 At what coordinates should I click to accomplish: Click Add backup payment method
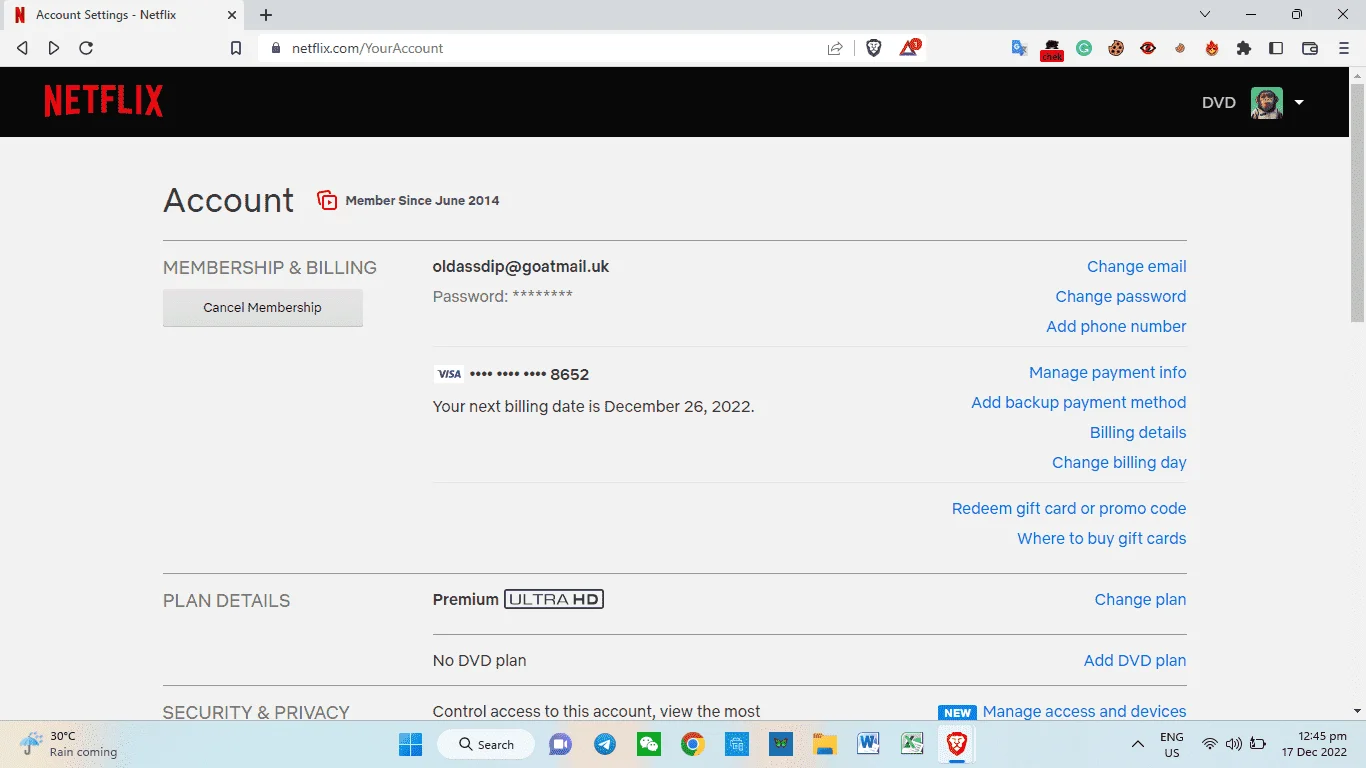pos(1079,402)
